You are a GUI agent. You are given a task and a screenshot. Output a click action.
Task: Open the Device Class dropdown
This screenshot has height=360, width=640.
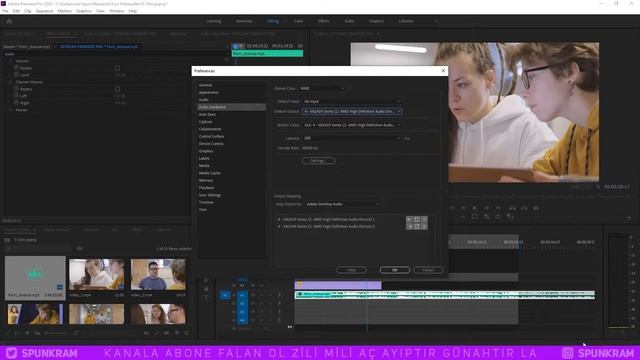click(x=322, y=88)
